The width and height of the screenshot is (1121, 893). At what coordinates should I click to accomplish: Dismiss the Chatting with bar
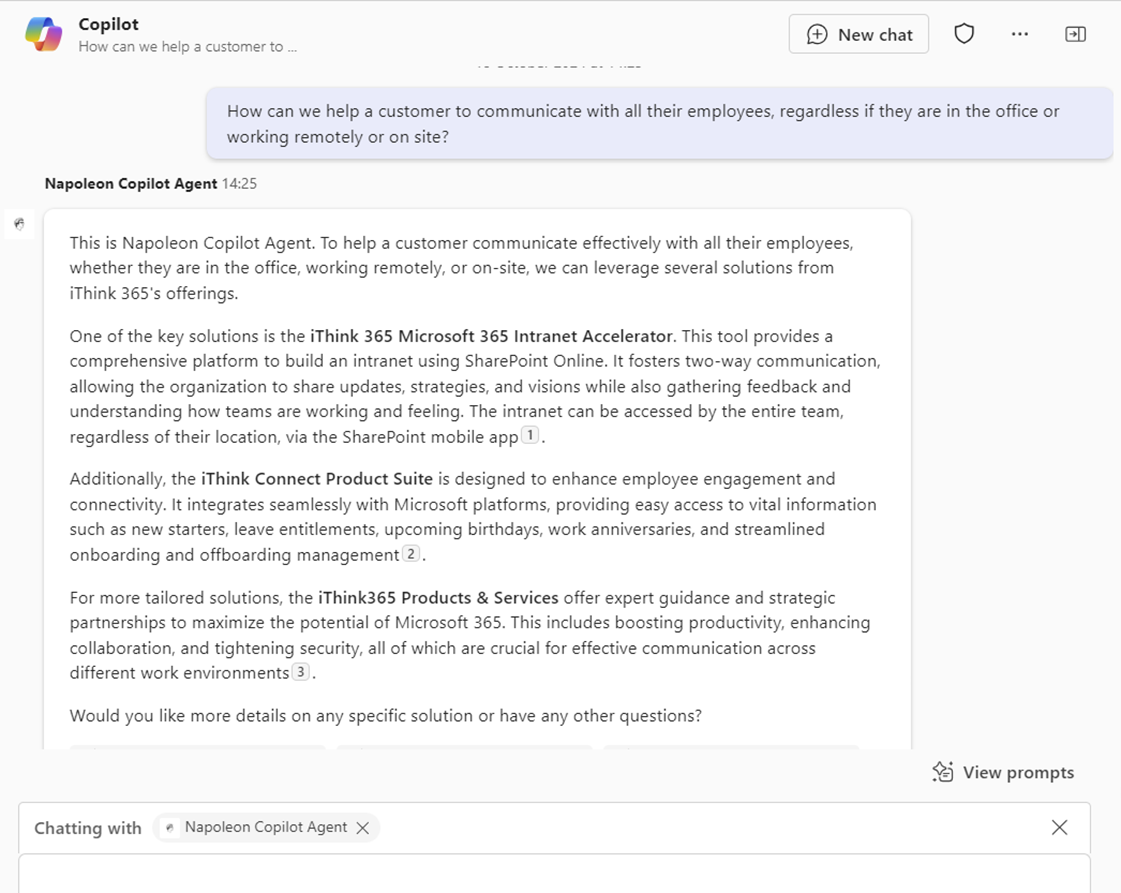[x=1059, y=828]
